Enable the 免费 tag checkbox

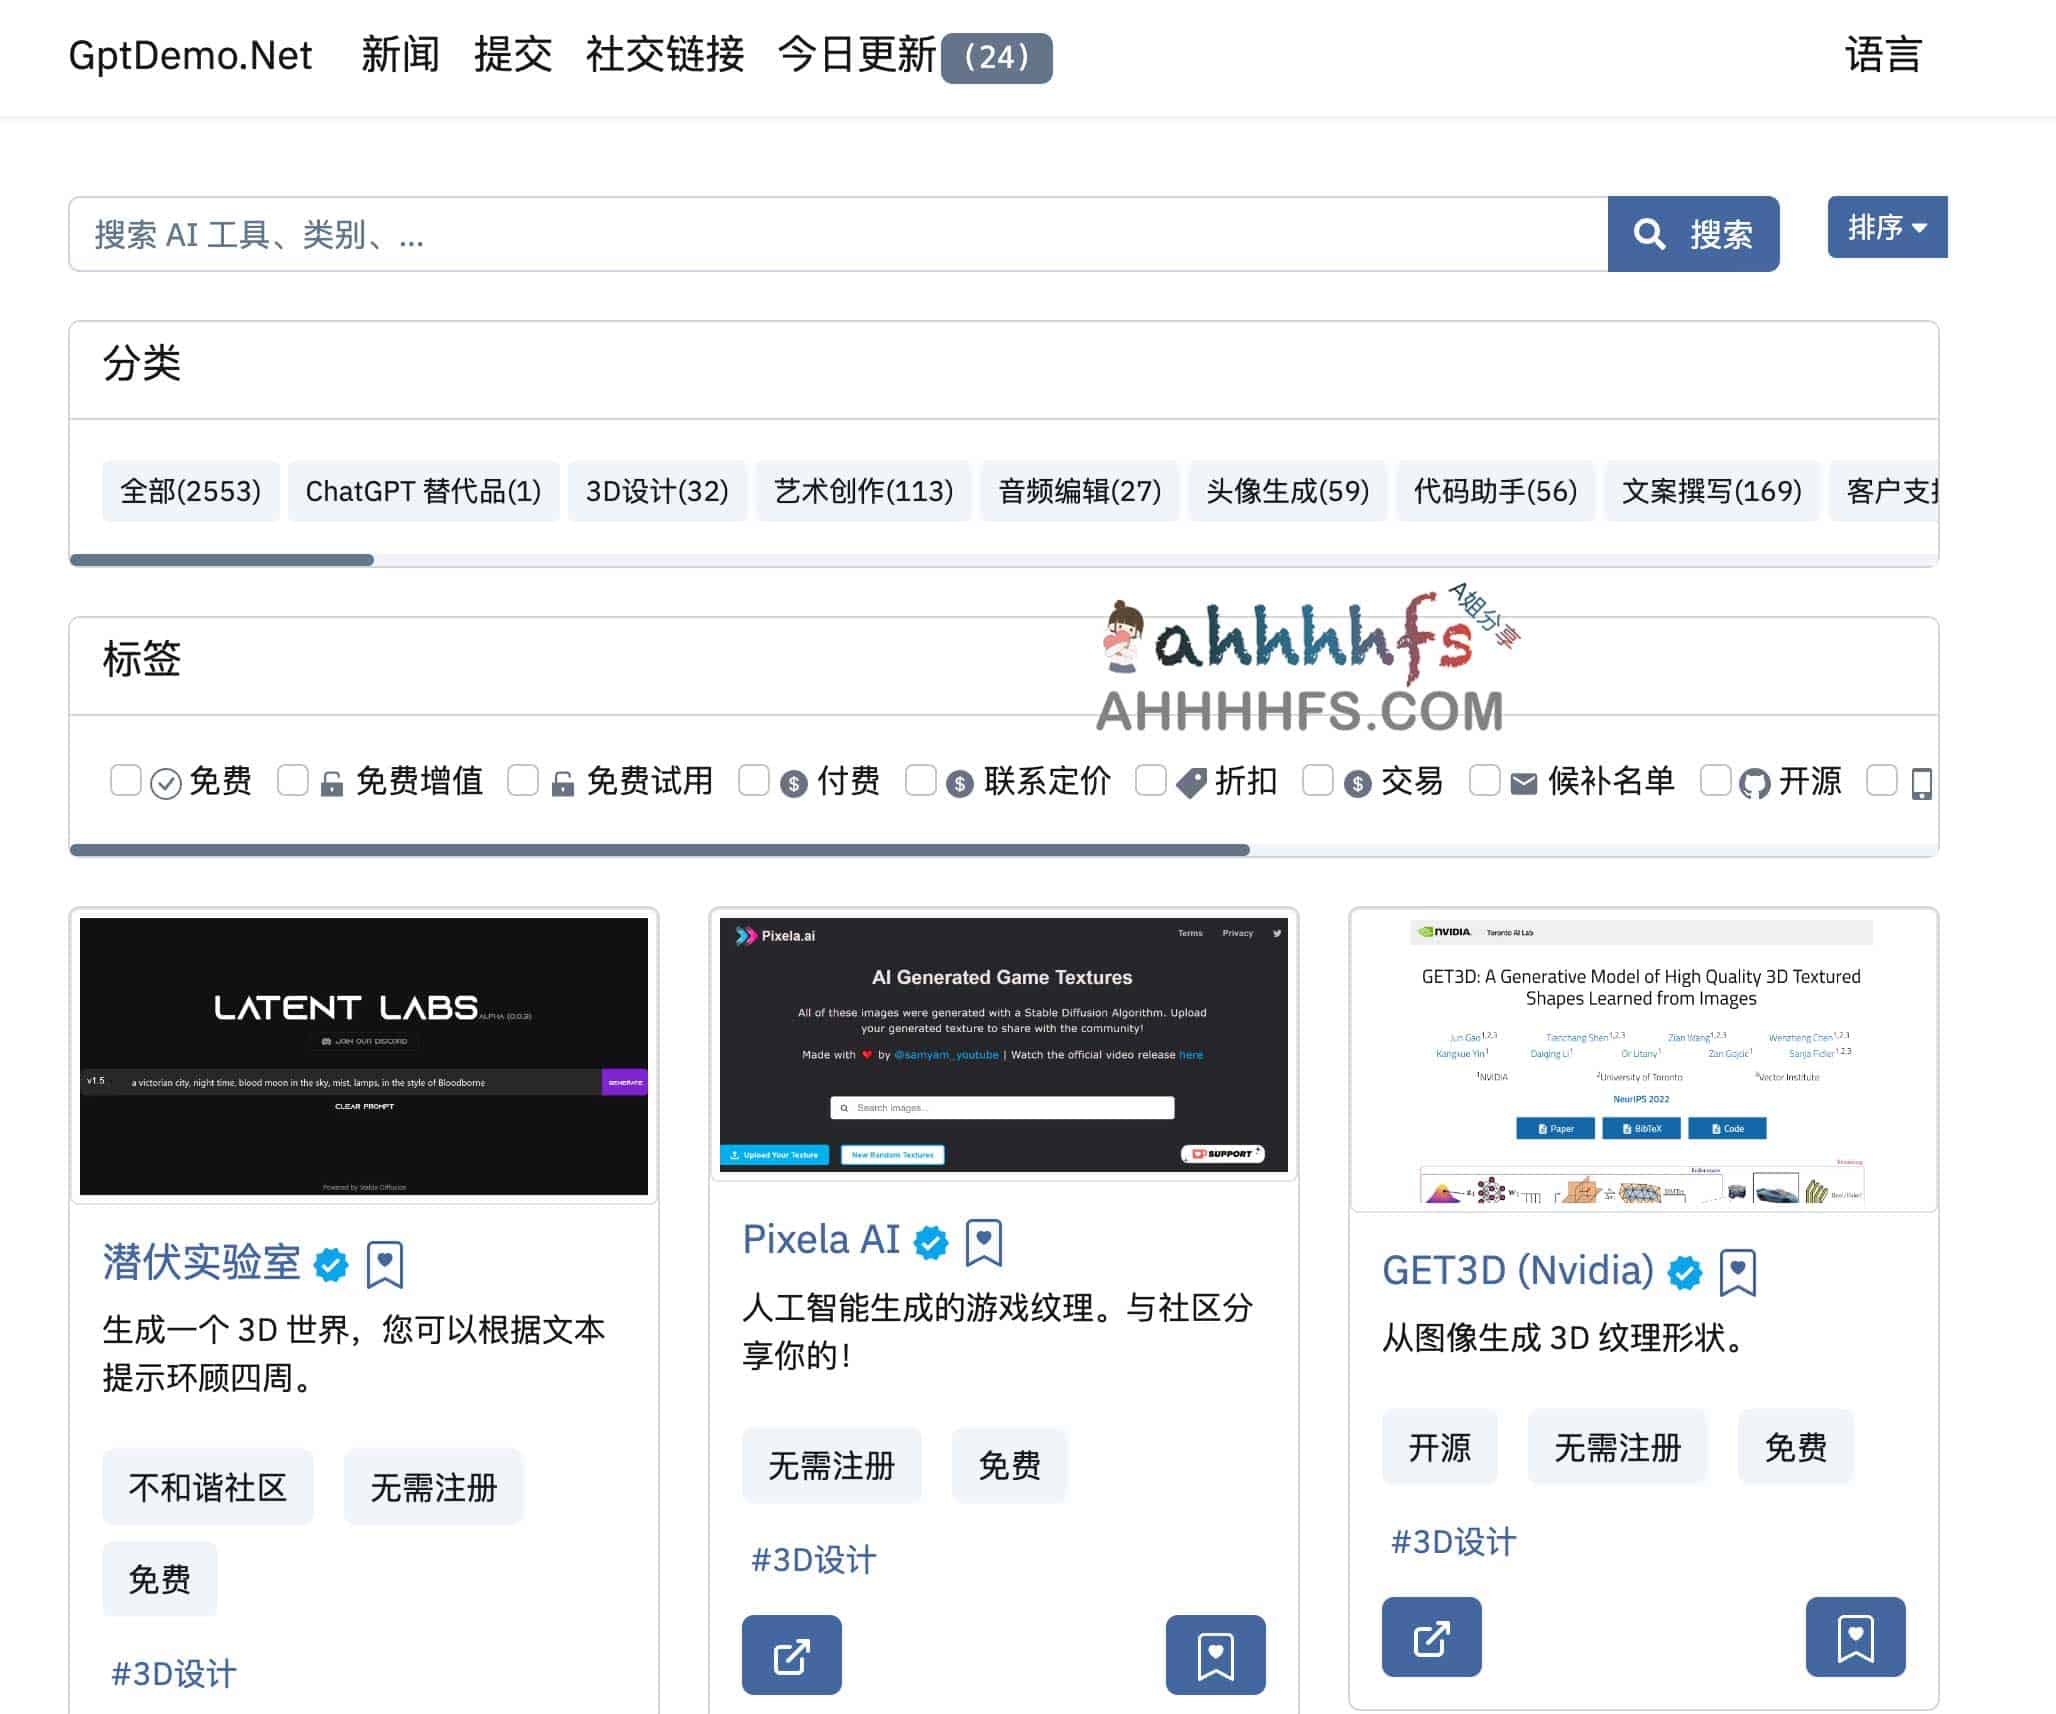[x=126, y=780]
